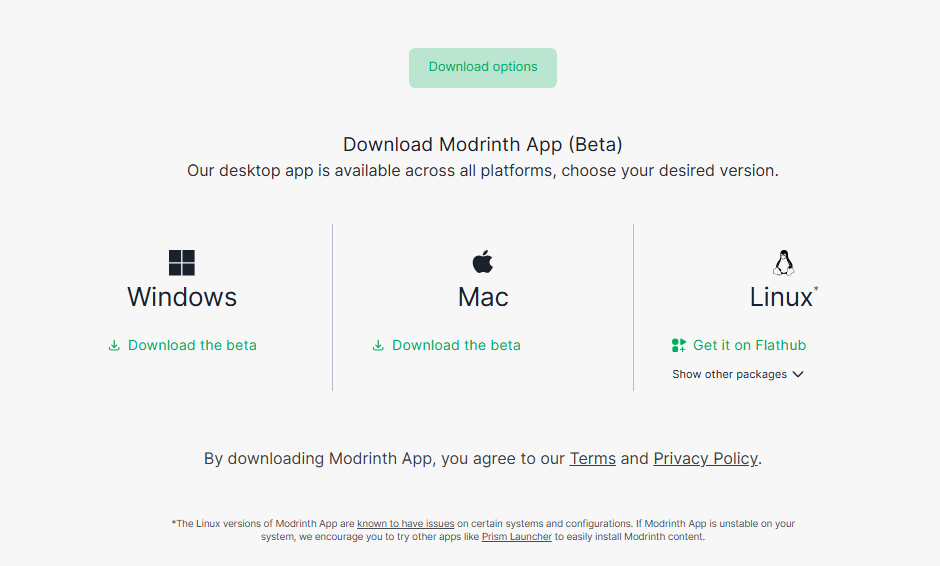Click the Download options button
This screenshot has height=566, width=940.
(483, 68)
